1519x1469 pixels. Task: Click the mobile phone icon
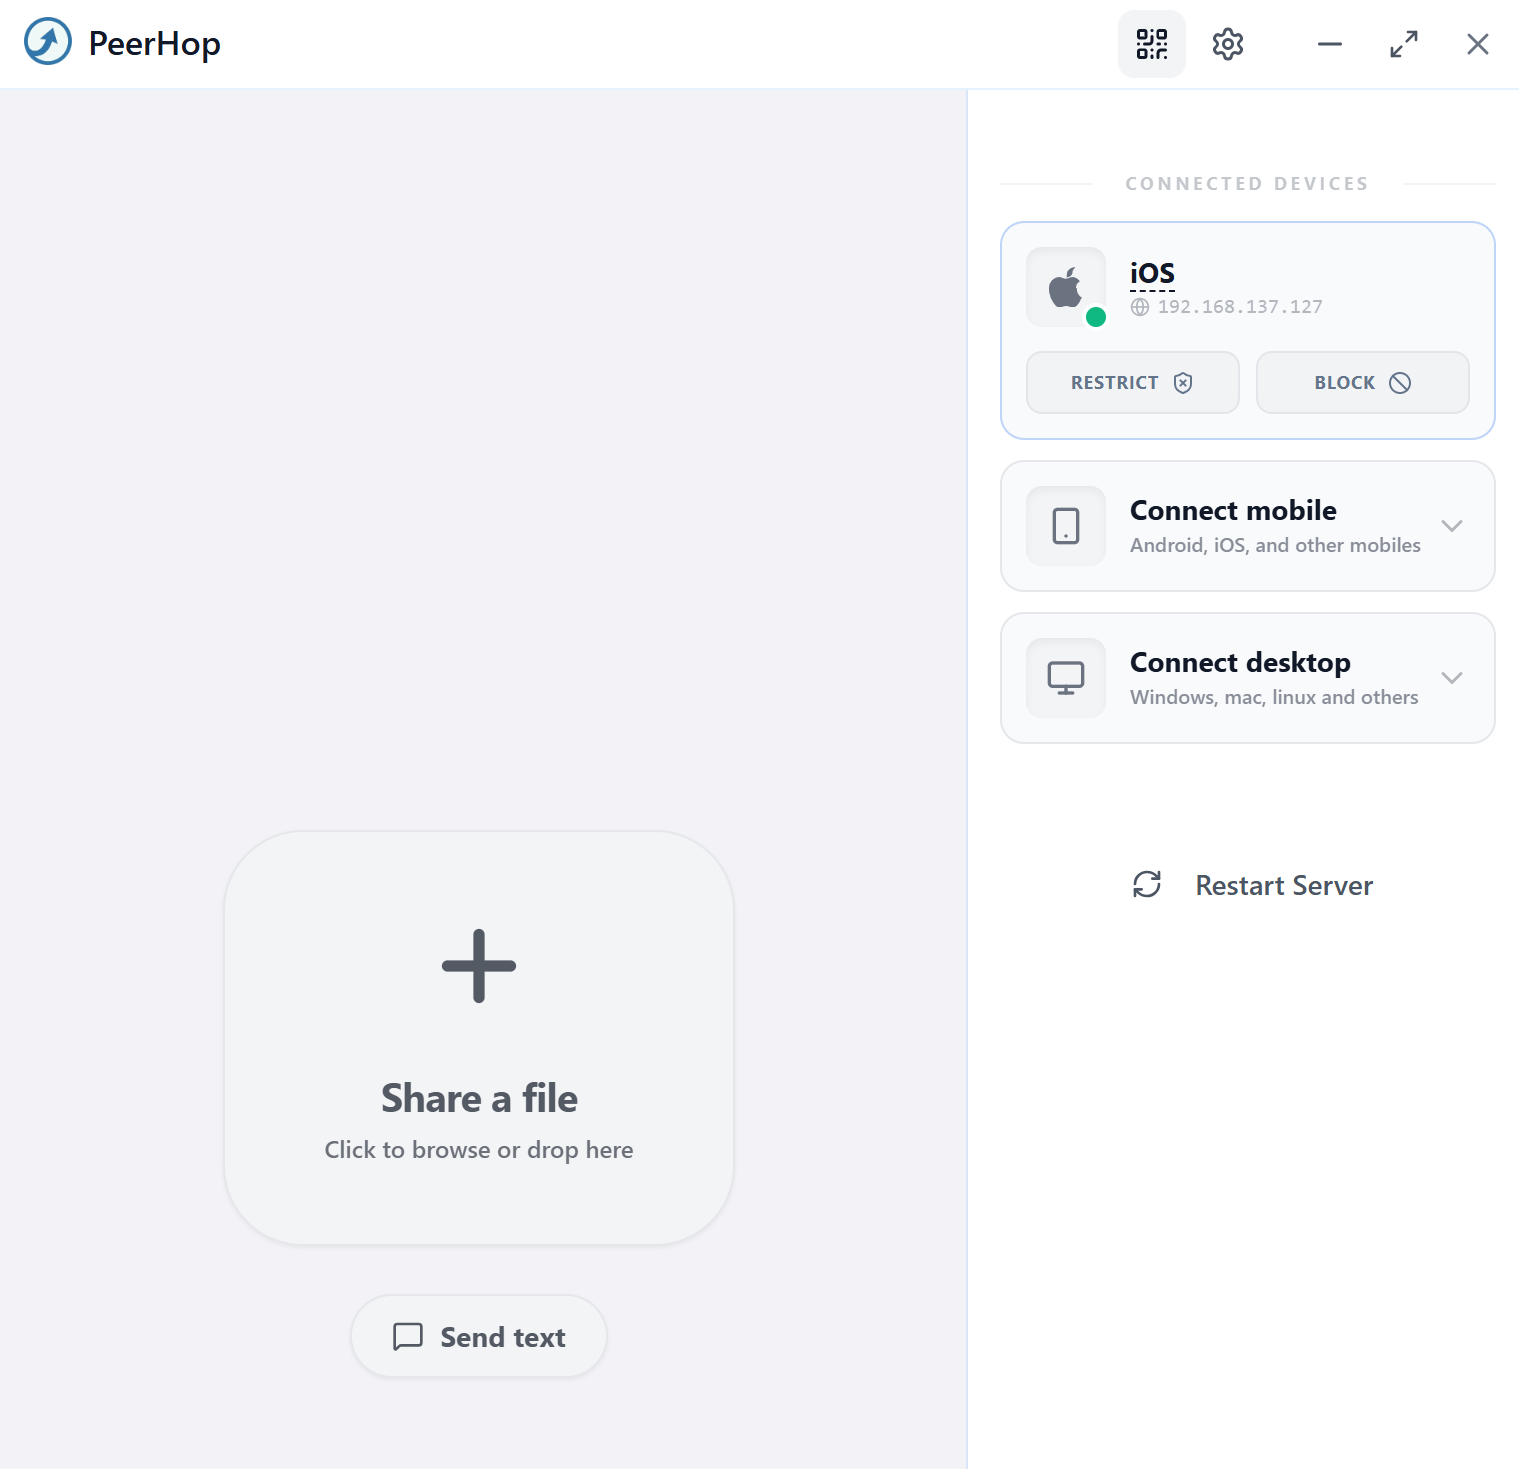(x=1066, y=526)
